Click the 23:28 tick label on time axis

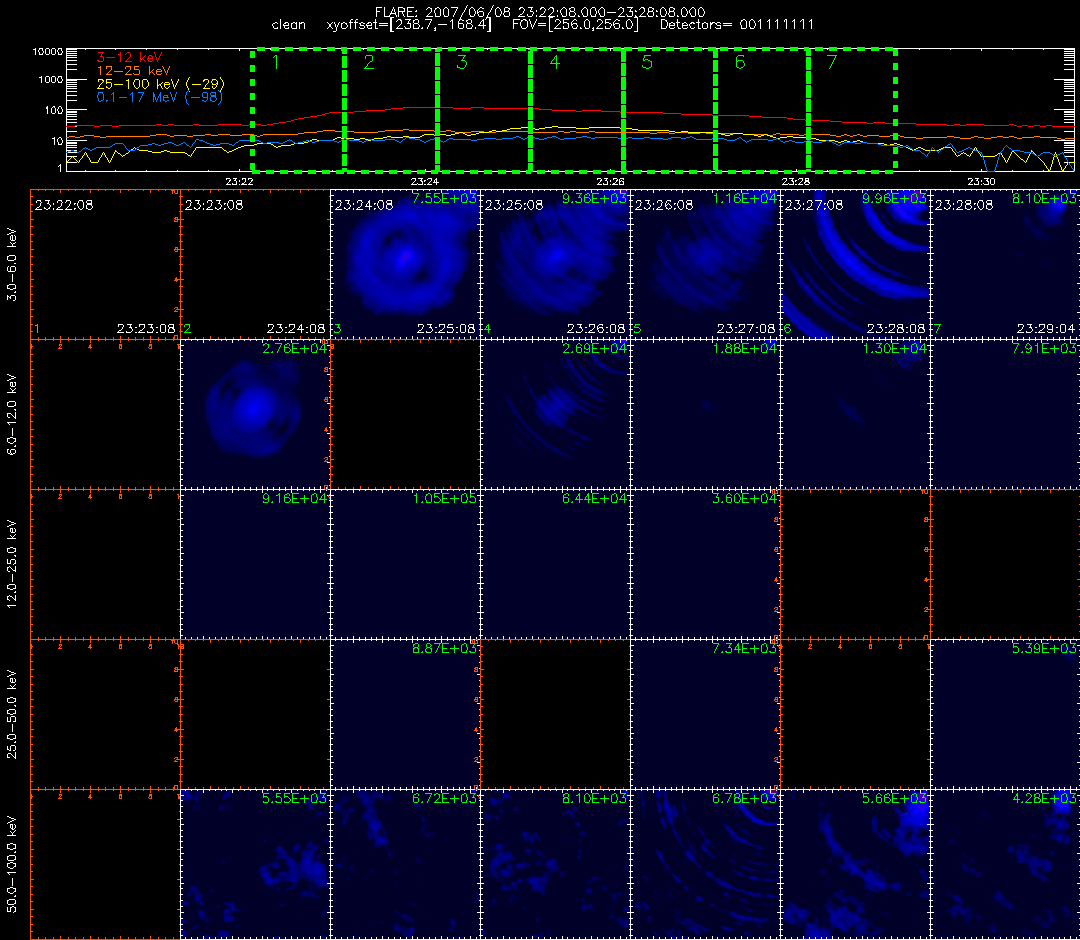(796, 182)
